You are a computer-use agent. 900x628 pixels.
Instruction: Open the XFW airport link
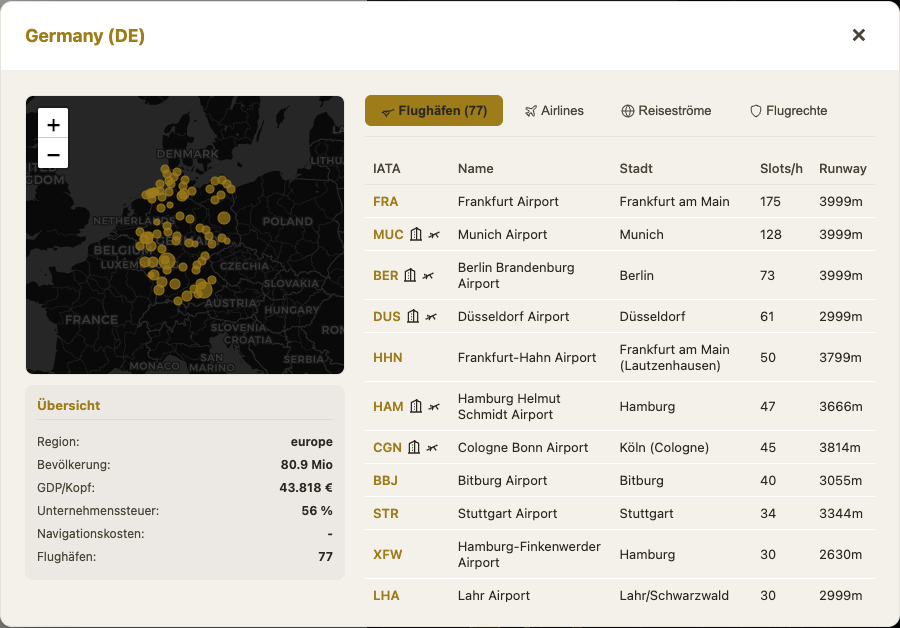tap(388, 555)
